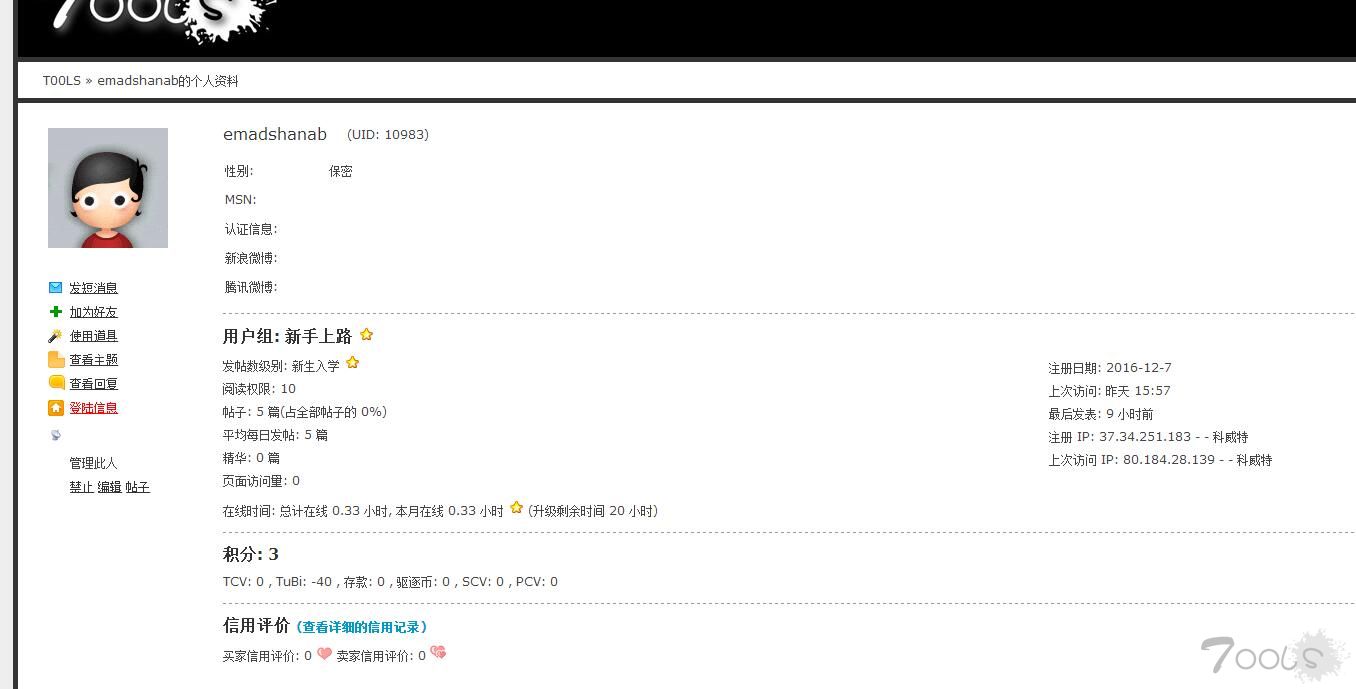Click the 禁止 management link
The height and width of the screenshot is (689, 1356).
coord(81,487)
